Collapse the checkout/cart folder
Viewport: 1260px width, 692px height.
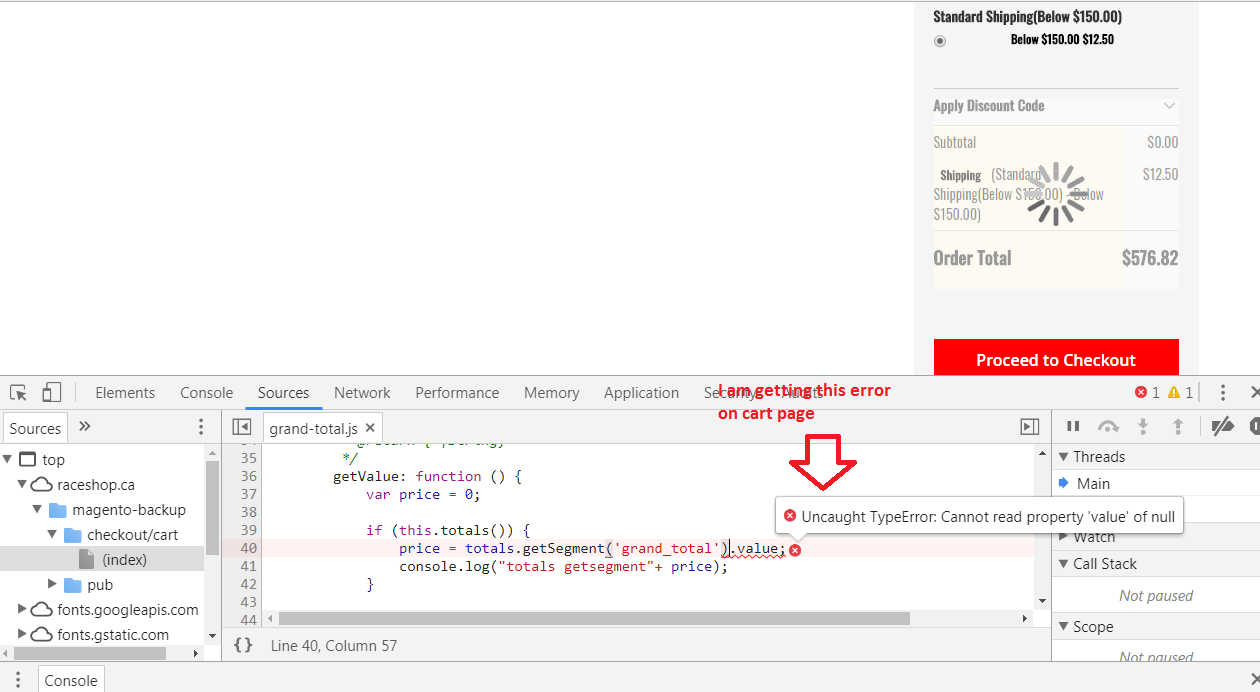click(x=53, y=535)
